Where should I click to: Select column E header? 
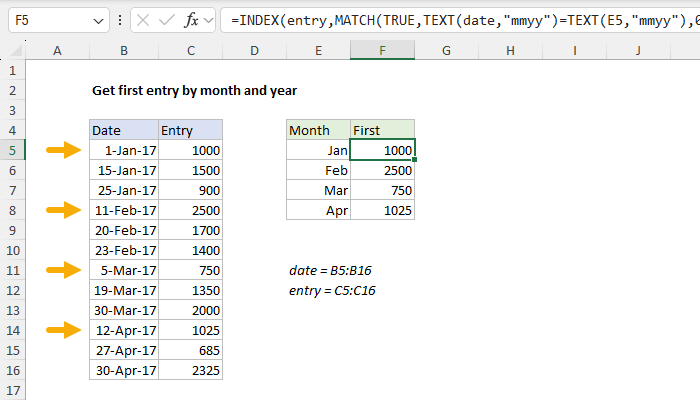[x=318, y=51]
